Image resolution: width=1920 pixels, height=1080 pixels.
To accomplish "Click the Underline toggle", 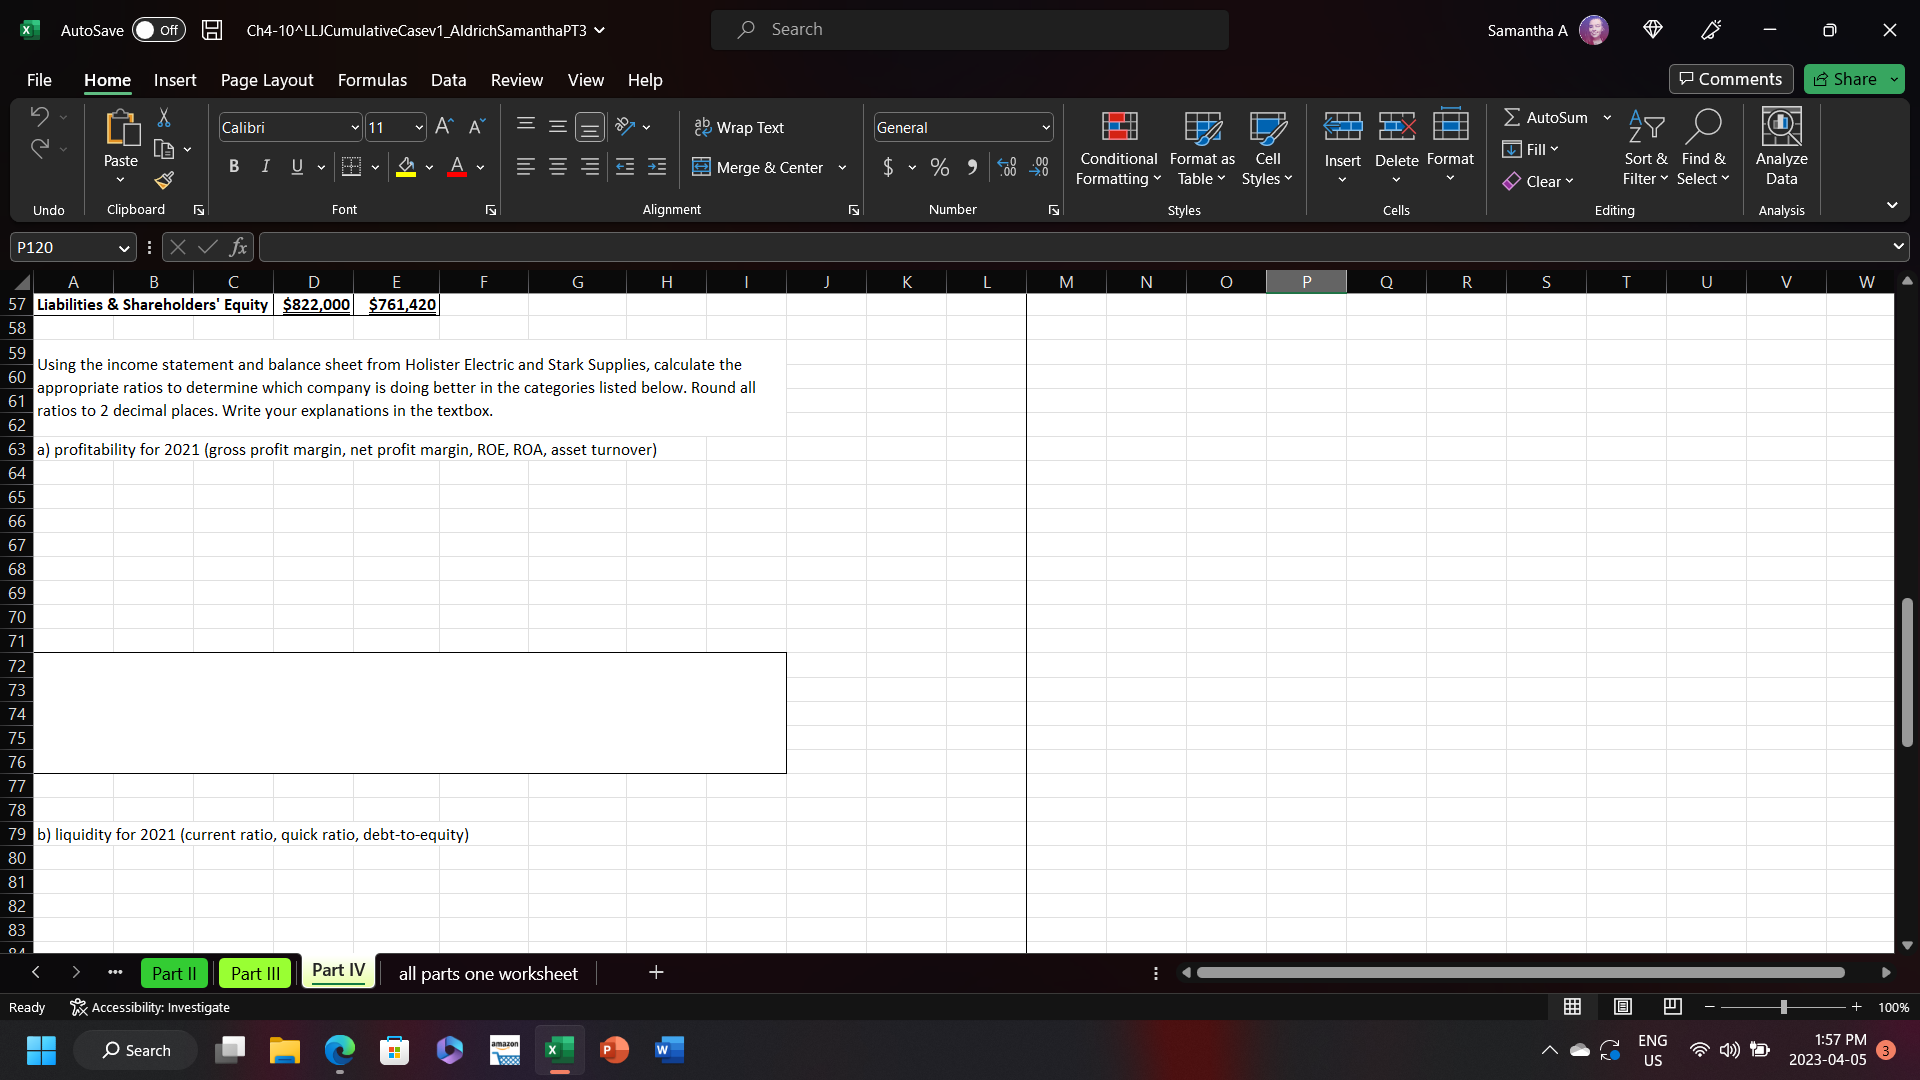I will pyautogui.click(x=296, y=166).
